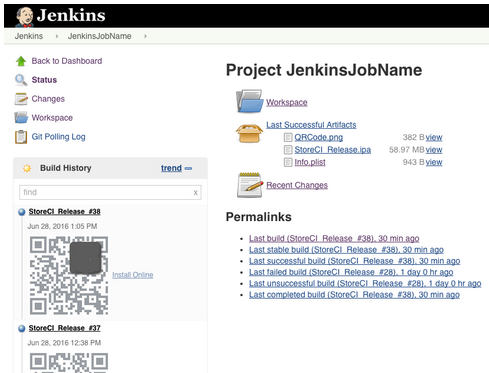
Task: Click the Jenkins butler logo icon
Action: (24, 17)
